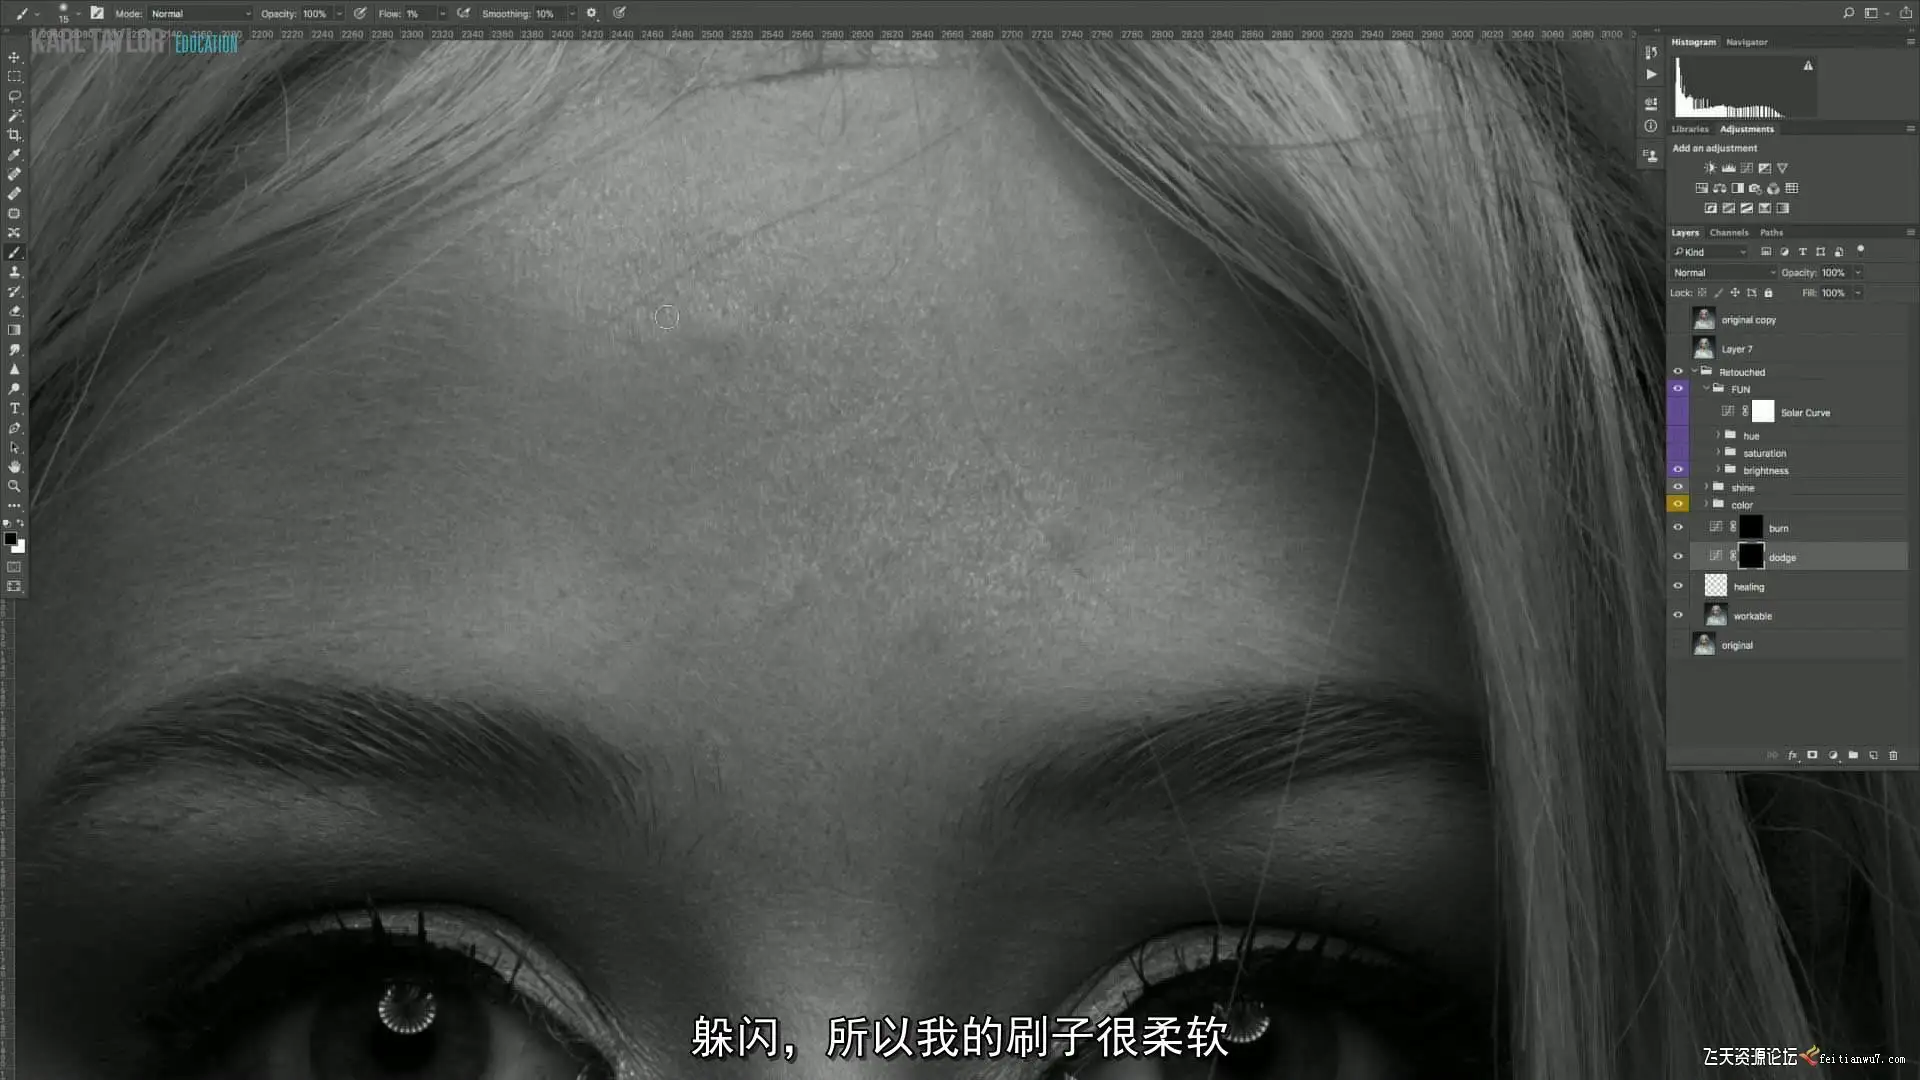Toggle visibility of the burn layer
This screenshot has width=1920, height=1080.
(x=1678, y=527)
